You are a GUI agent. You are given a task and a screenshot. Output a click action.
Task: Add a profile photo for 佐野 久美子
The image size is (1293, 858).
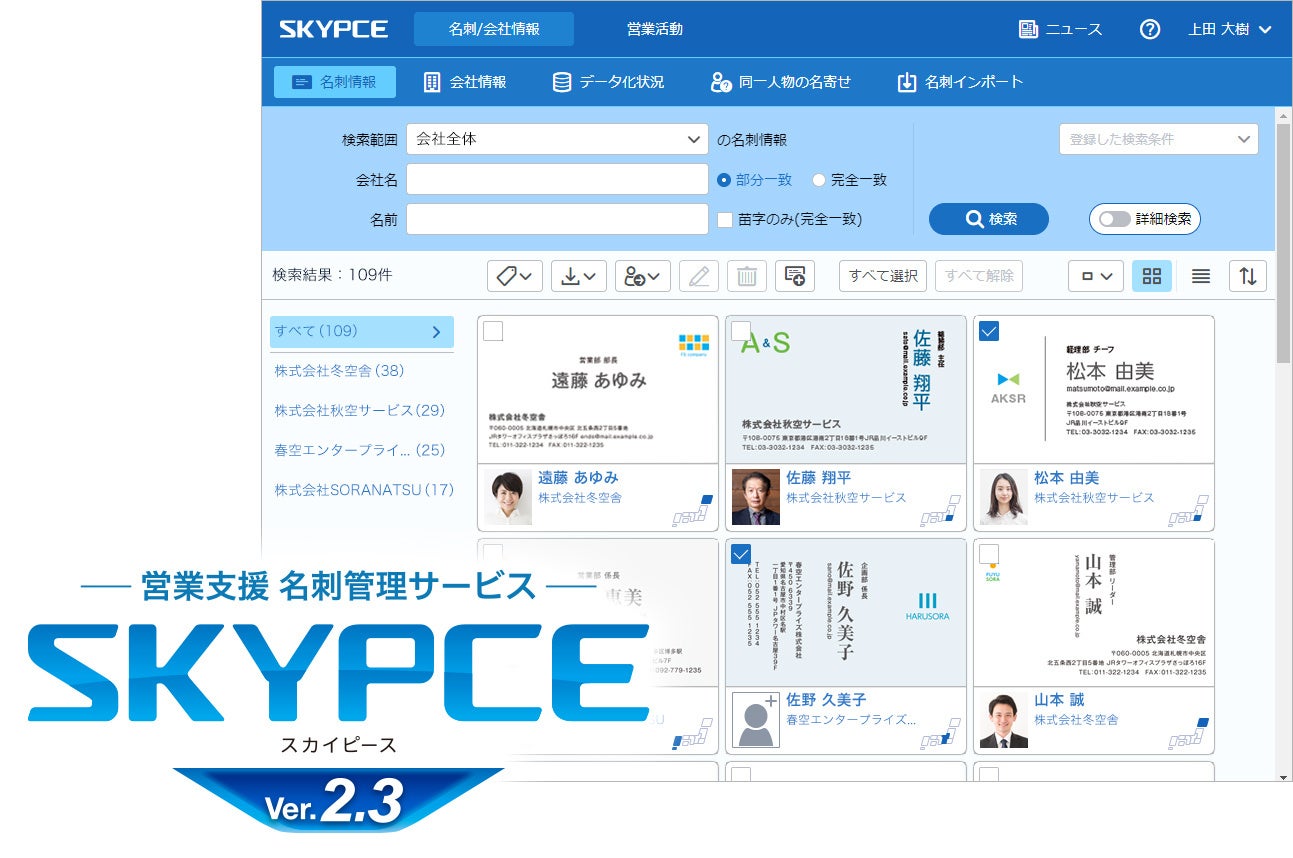pos(756,720)
